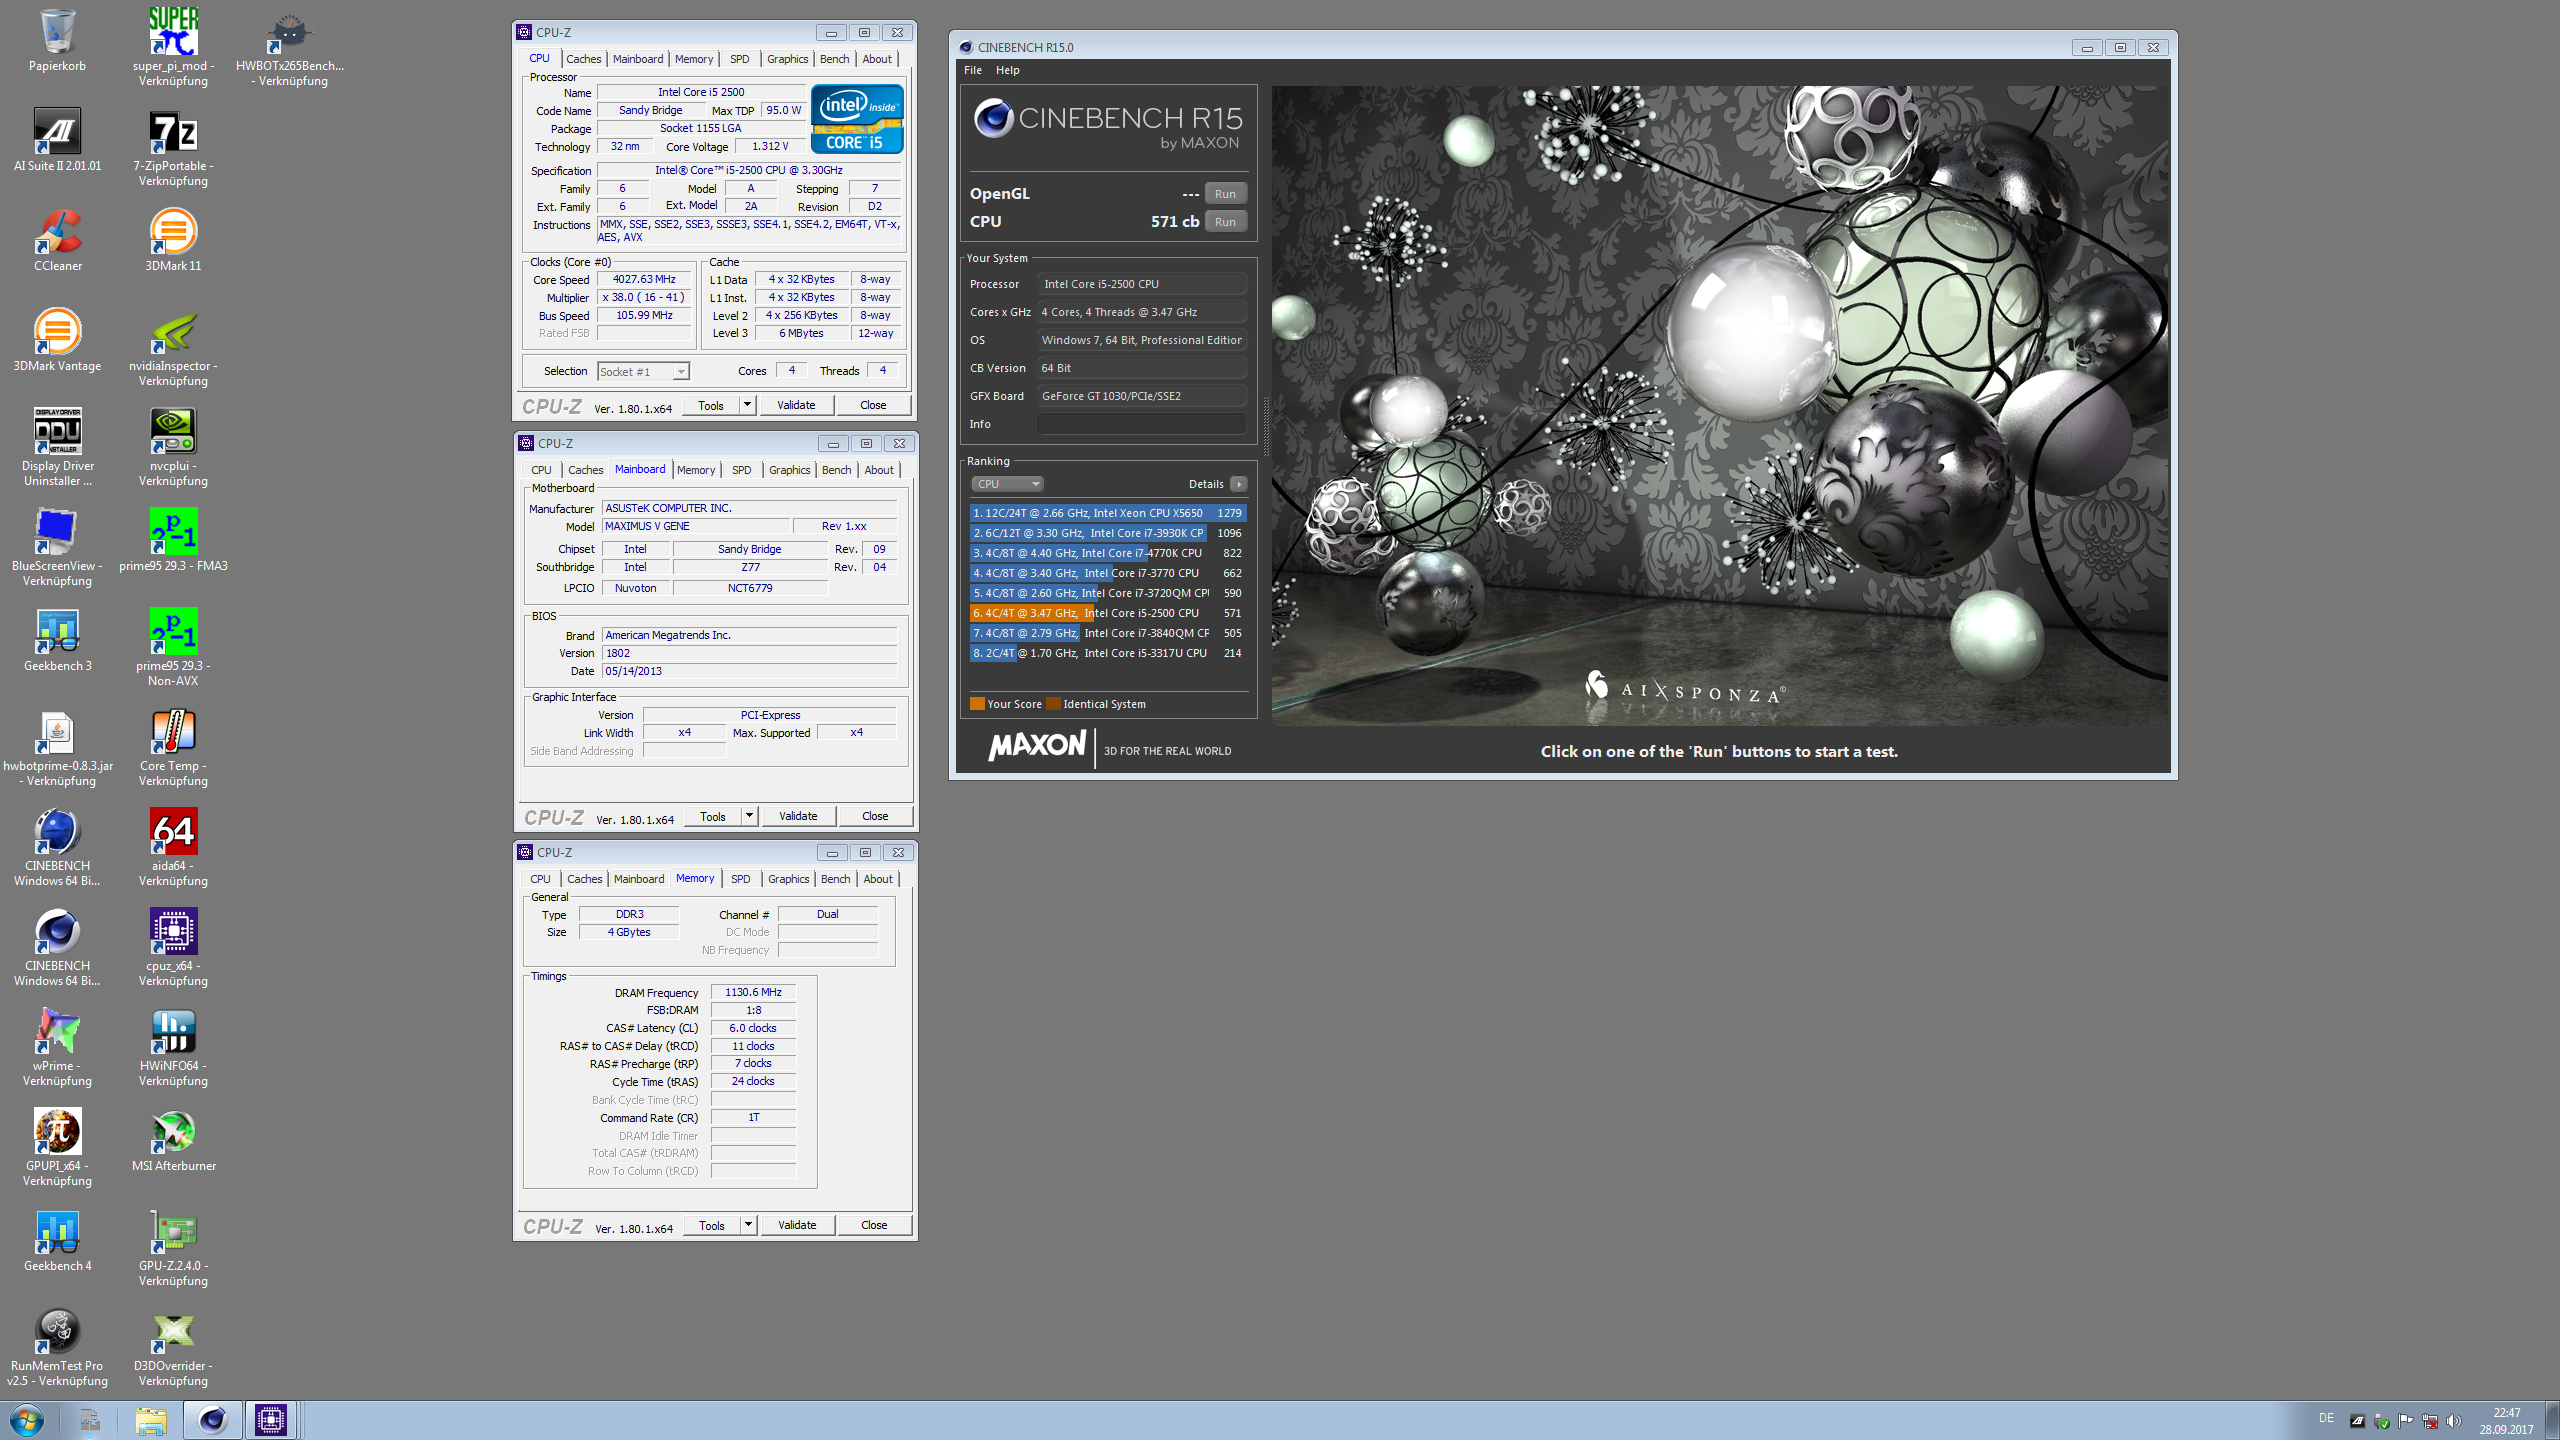Screen dimensions: 2560x1440
Task: Open Tools dropdown arrow in Mainboard CPU-Z
Action: (749, 816)
